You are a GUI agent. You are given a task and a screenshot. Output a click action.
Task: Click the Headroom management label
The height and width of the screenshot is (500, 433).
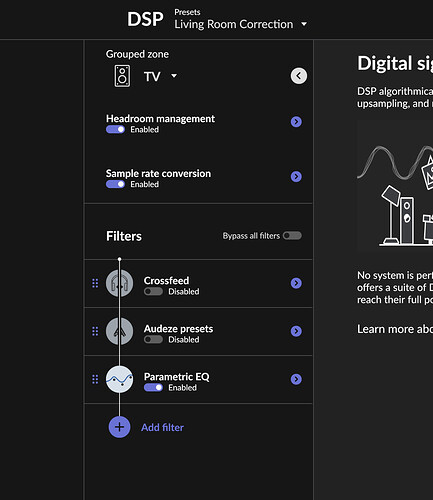point(160,119)
